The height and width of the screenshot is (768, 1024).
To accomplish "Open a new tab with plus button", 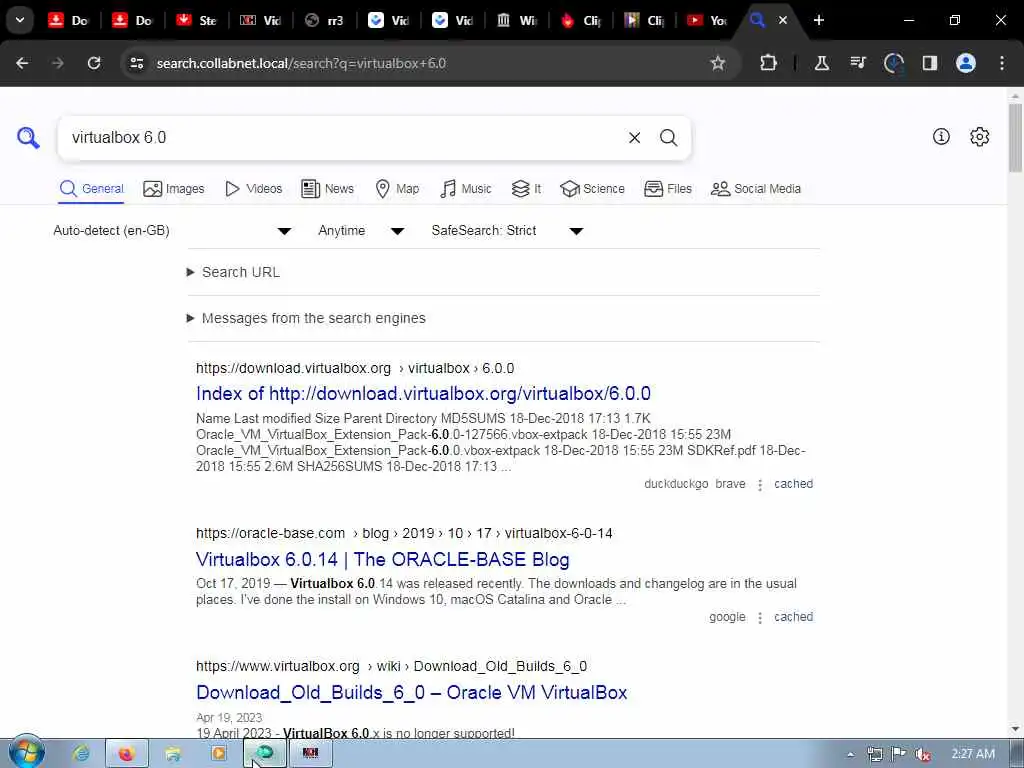I will click(x=819, y=20).
